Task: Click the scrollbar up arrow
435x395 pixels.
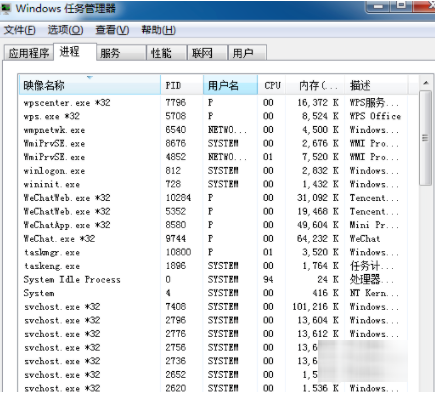Action: 426,83
